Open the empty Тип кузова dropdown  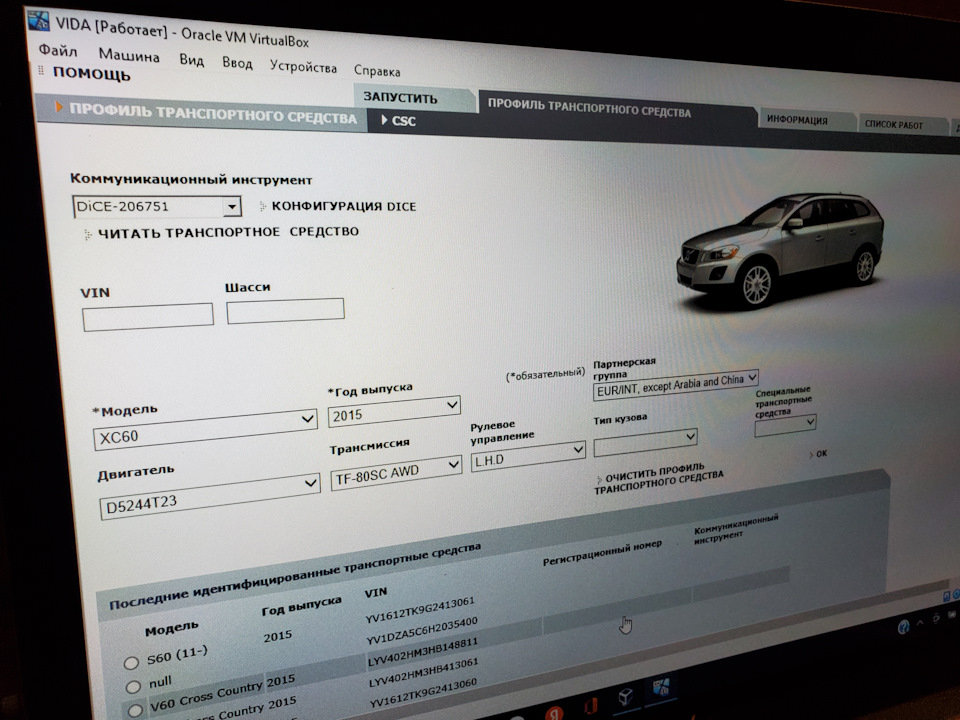coord(645,441)
